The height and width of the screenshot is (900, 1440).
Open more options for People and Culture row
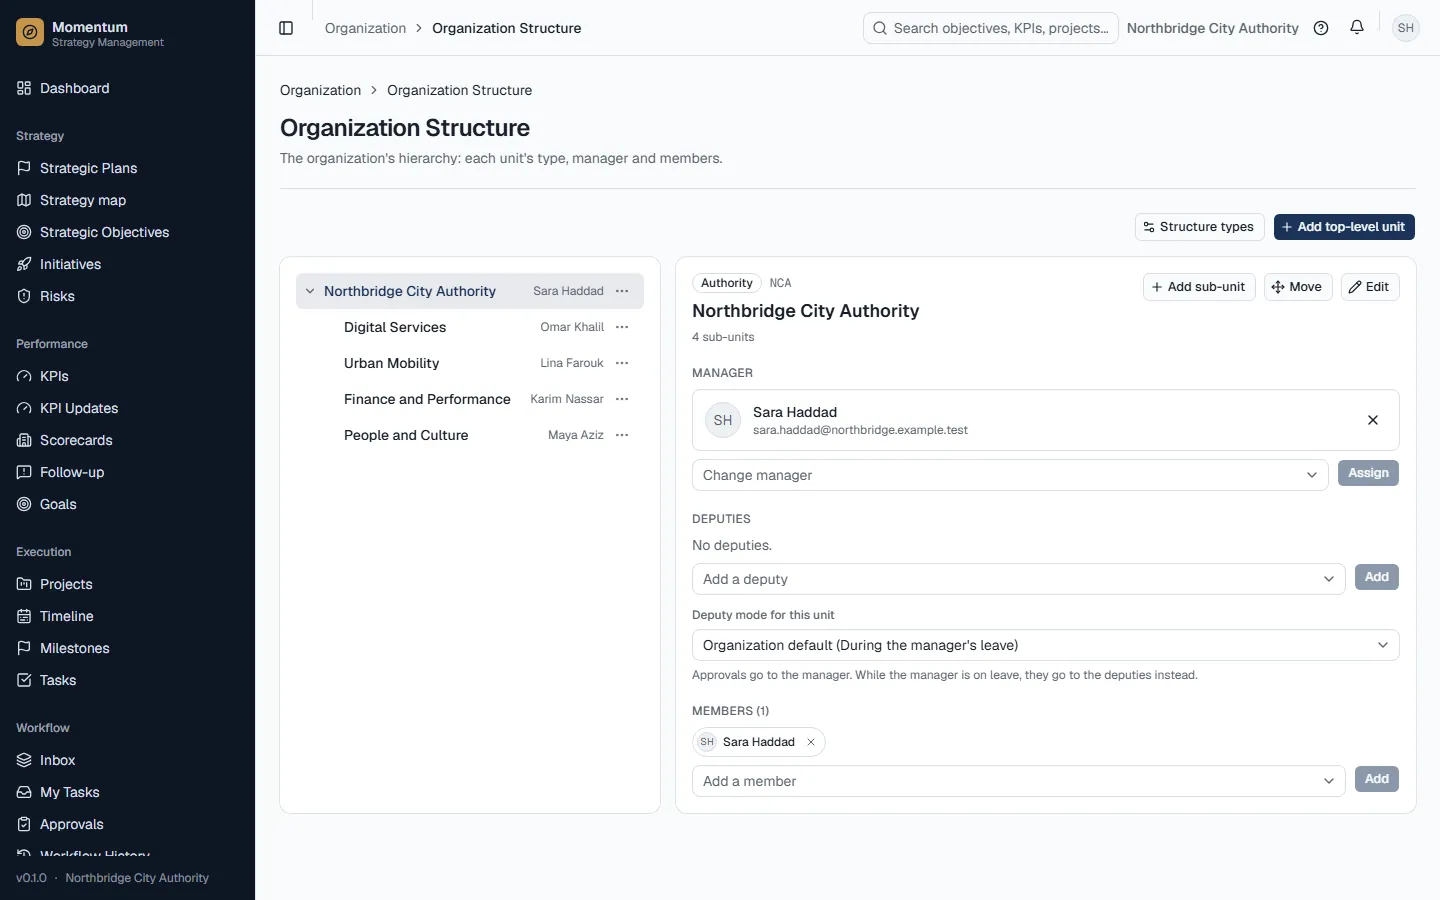[x=622, y=435]
